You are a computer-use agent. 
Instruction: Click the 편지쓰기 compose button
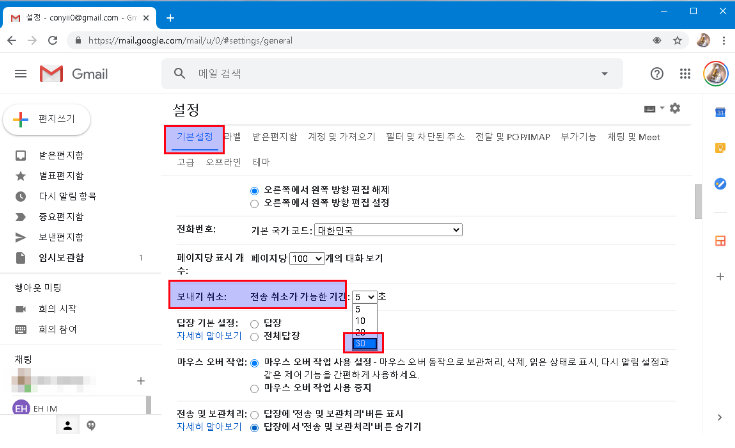[48, 120]
